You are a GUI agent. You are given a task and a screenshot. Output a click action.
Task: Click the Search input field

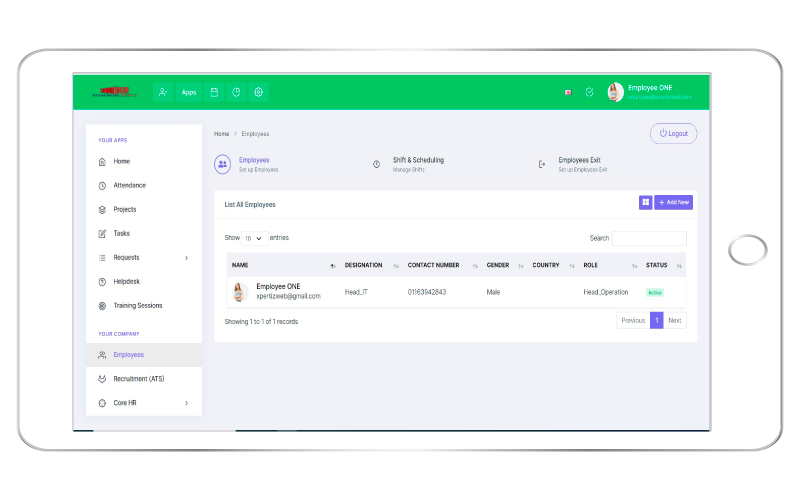[x=649, y=238]
